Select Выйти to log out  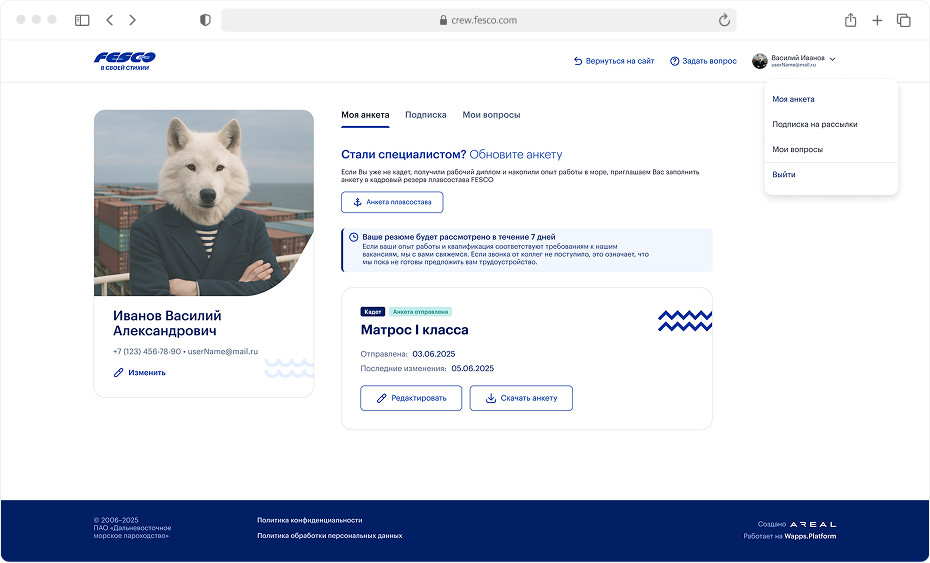[784, 175]
